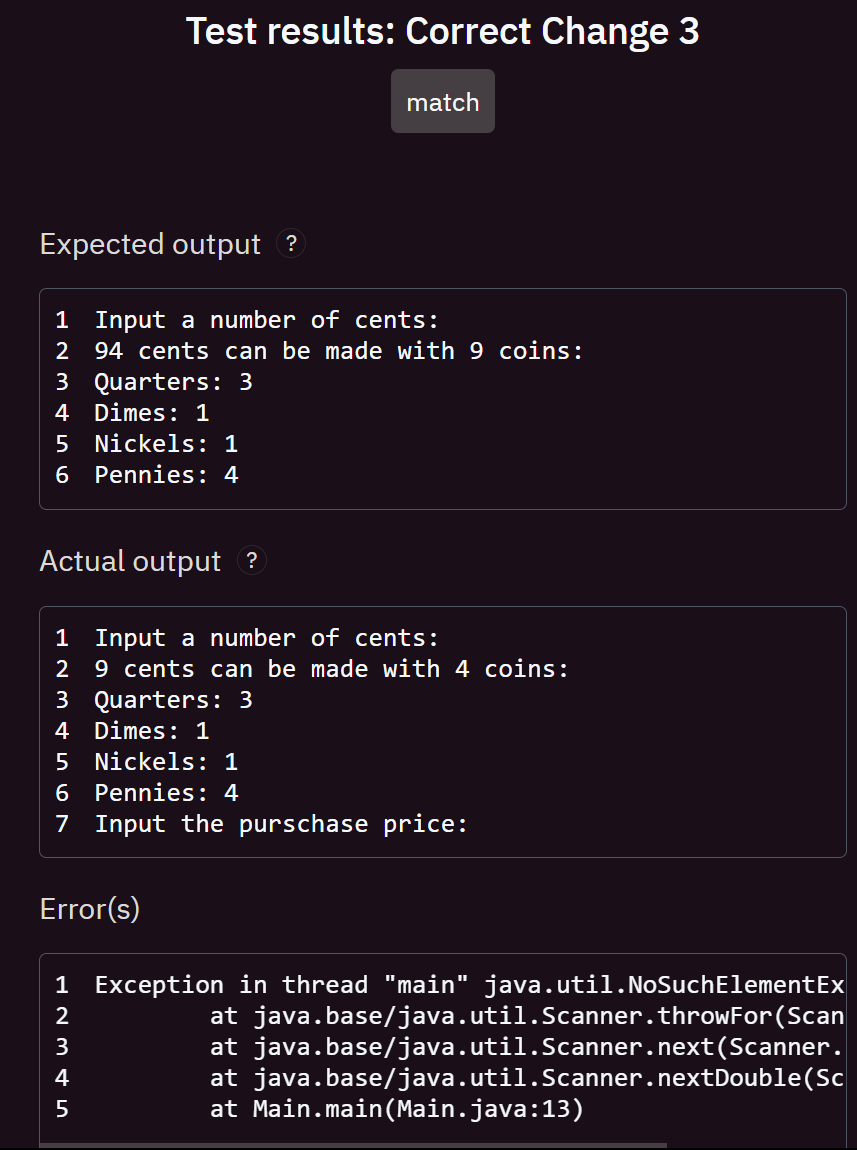Click 'Quarters: 3' in Actual output

click(174, 700)
